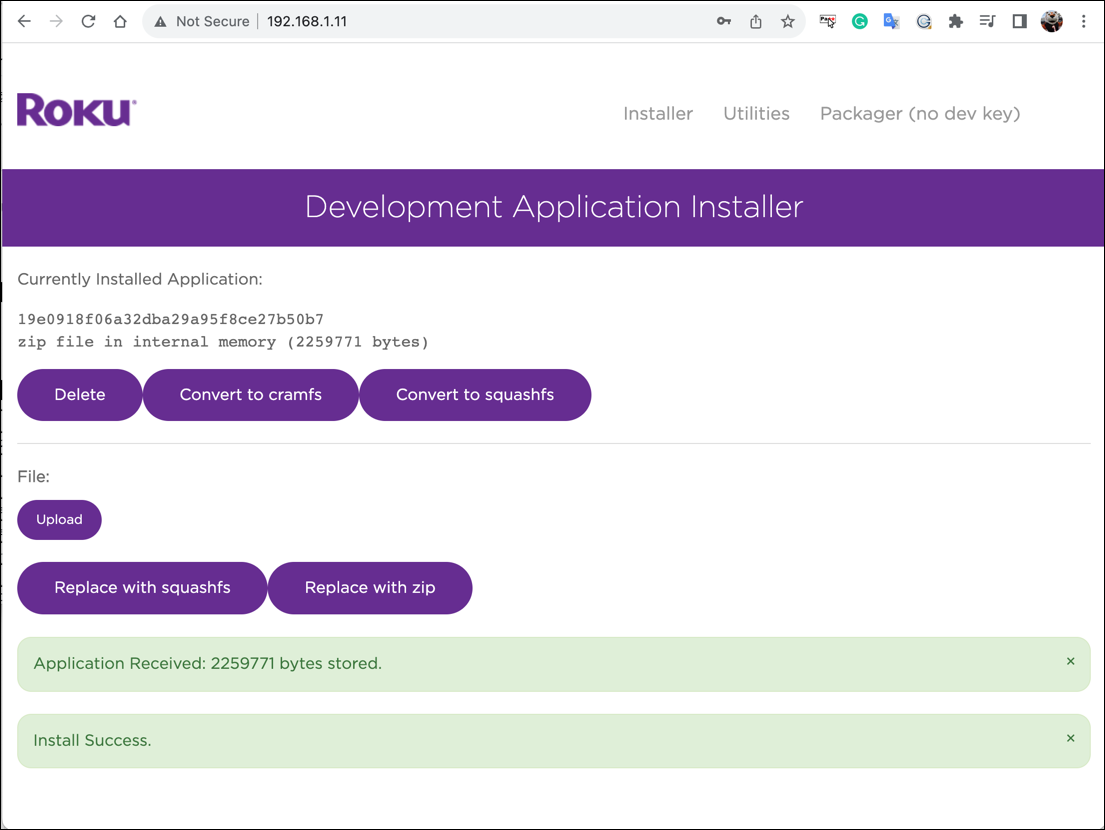This screenshot has height=830, width=1105.
Task: Open the Chrome three-dot menu
Action: point(1084,21)
